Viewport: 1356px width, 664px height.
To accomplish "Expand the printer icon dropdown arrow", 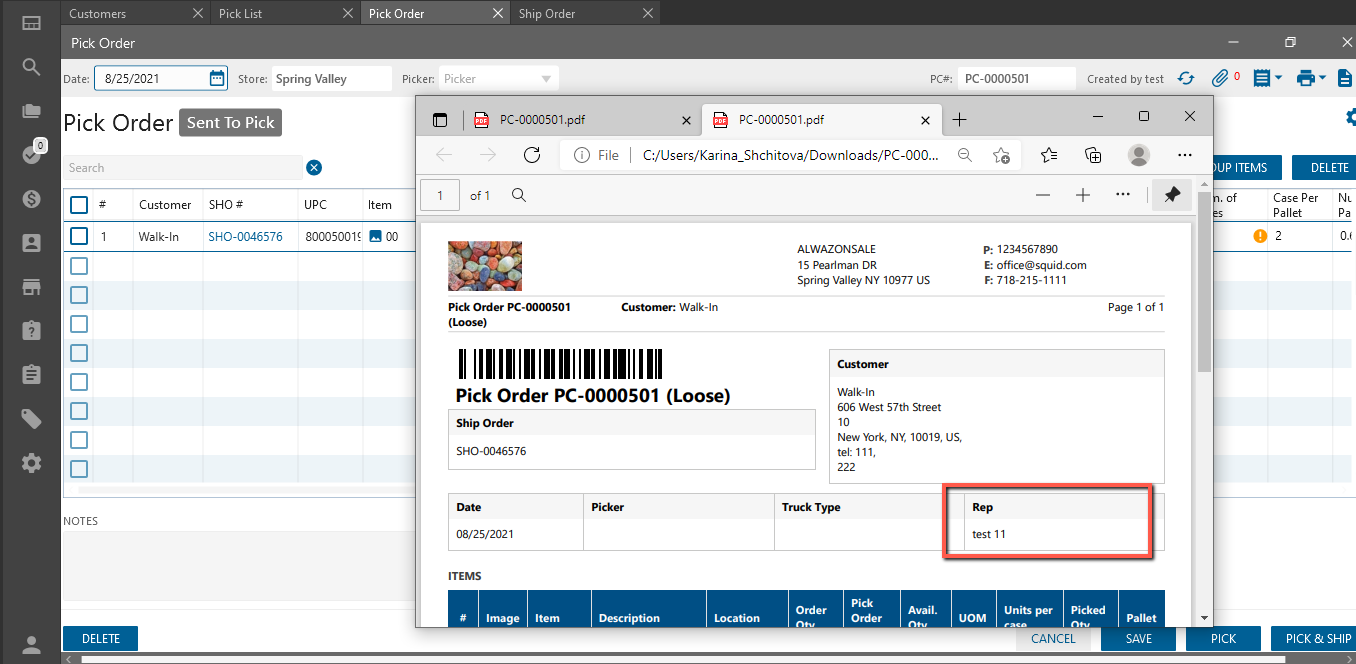I will click(x=1323, y=78).
